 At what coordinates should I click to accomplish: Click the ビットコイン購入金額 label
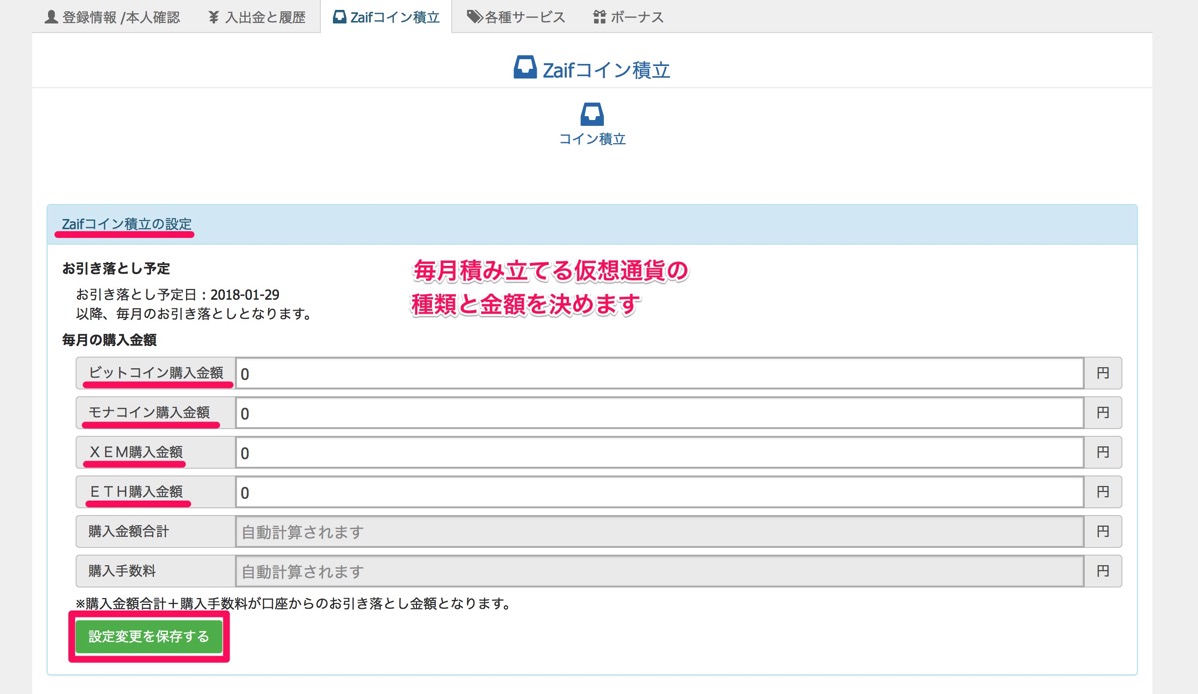click(x=156, y=372)
